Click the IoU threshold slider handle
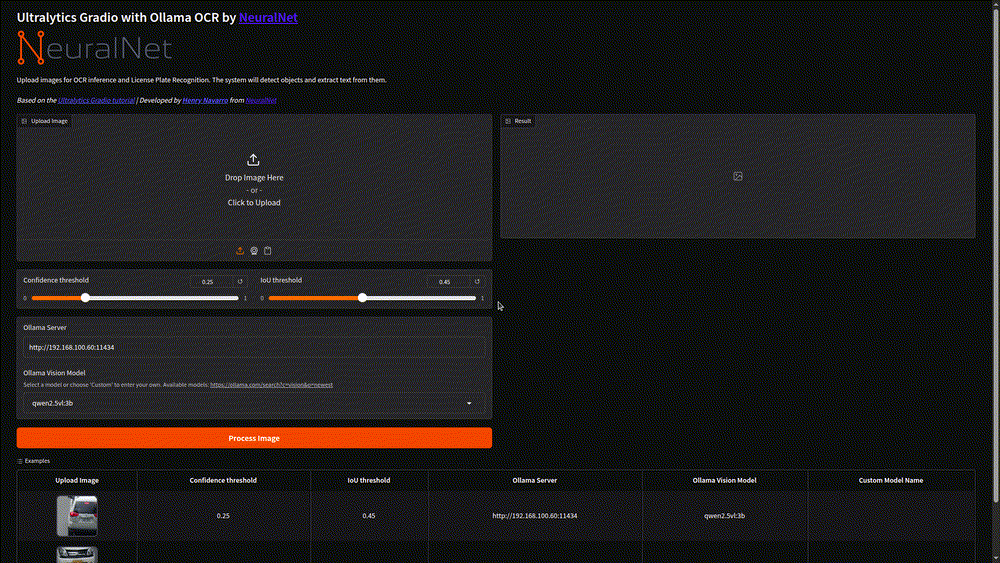 coord(362,298)
